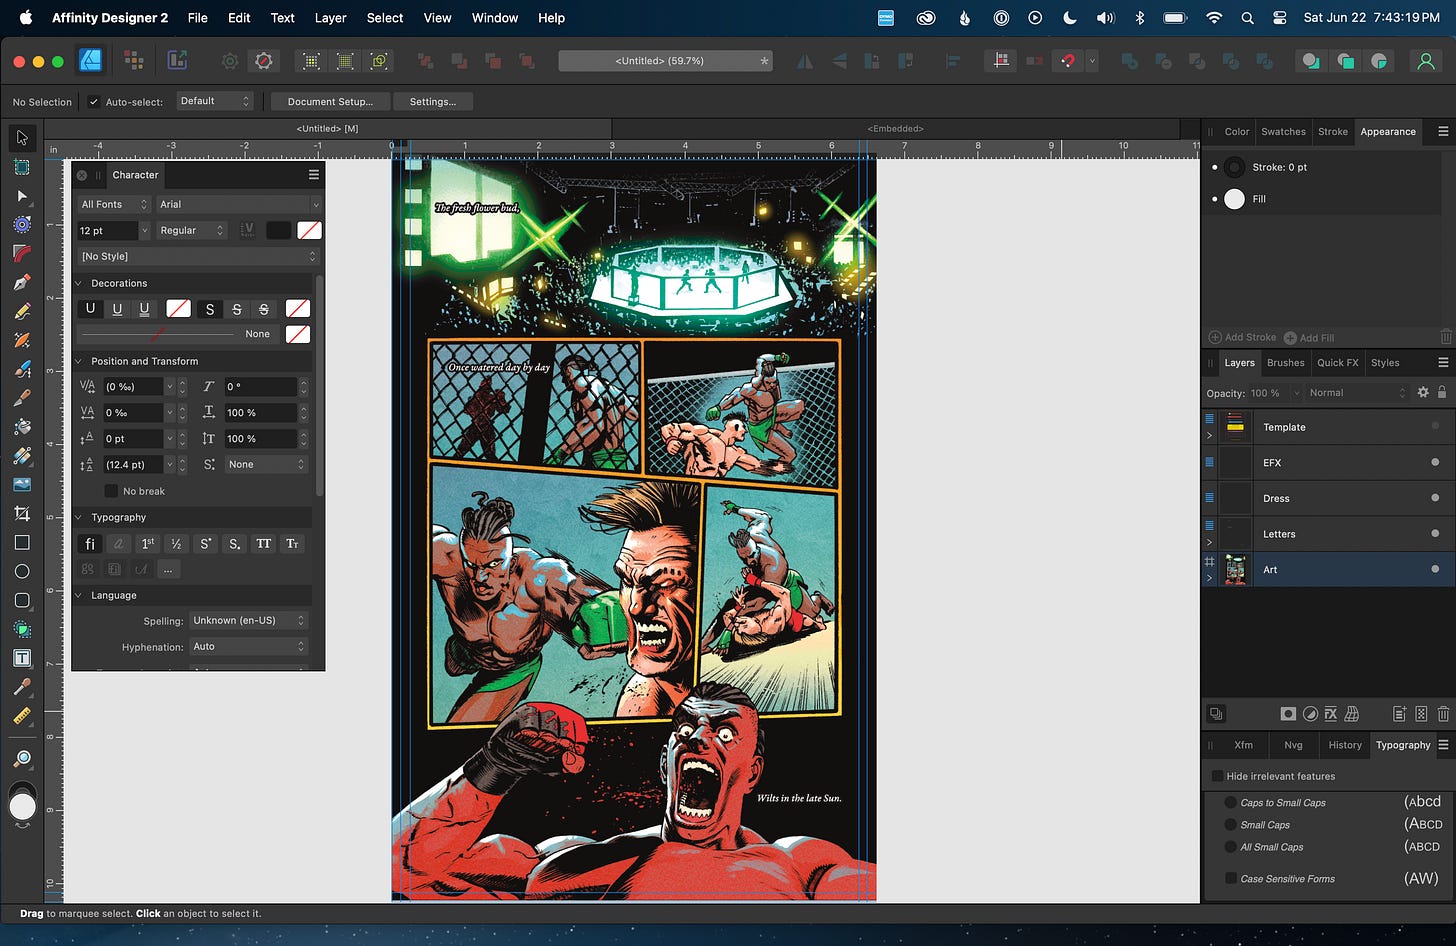
Task: Select the Node tool
Action: point(22,196)
